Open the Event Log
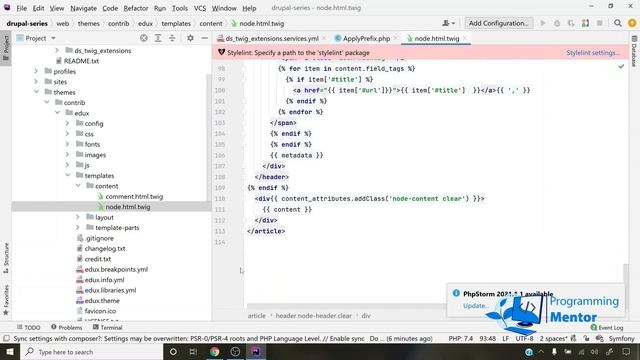640x360 pixels. pos(607,327)
